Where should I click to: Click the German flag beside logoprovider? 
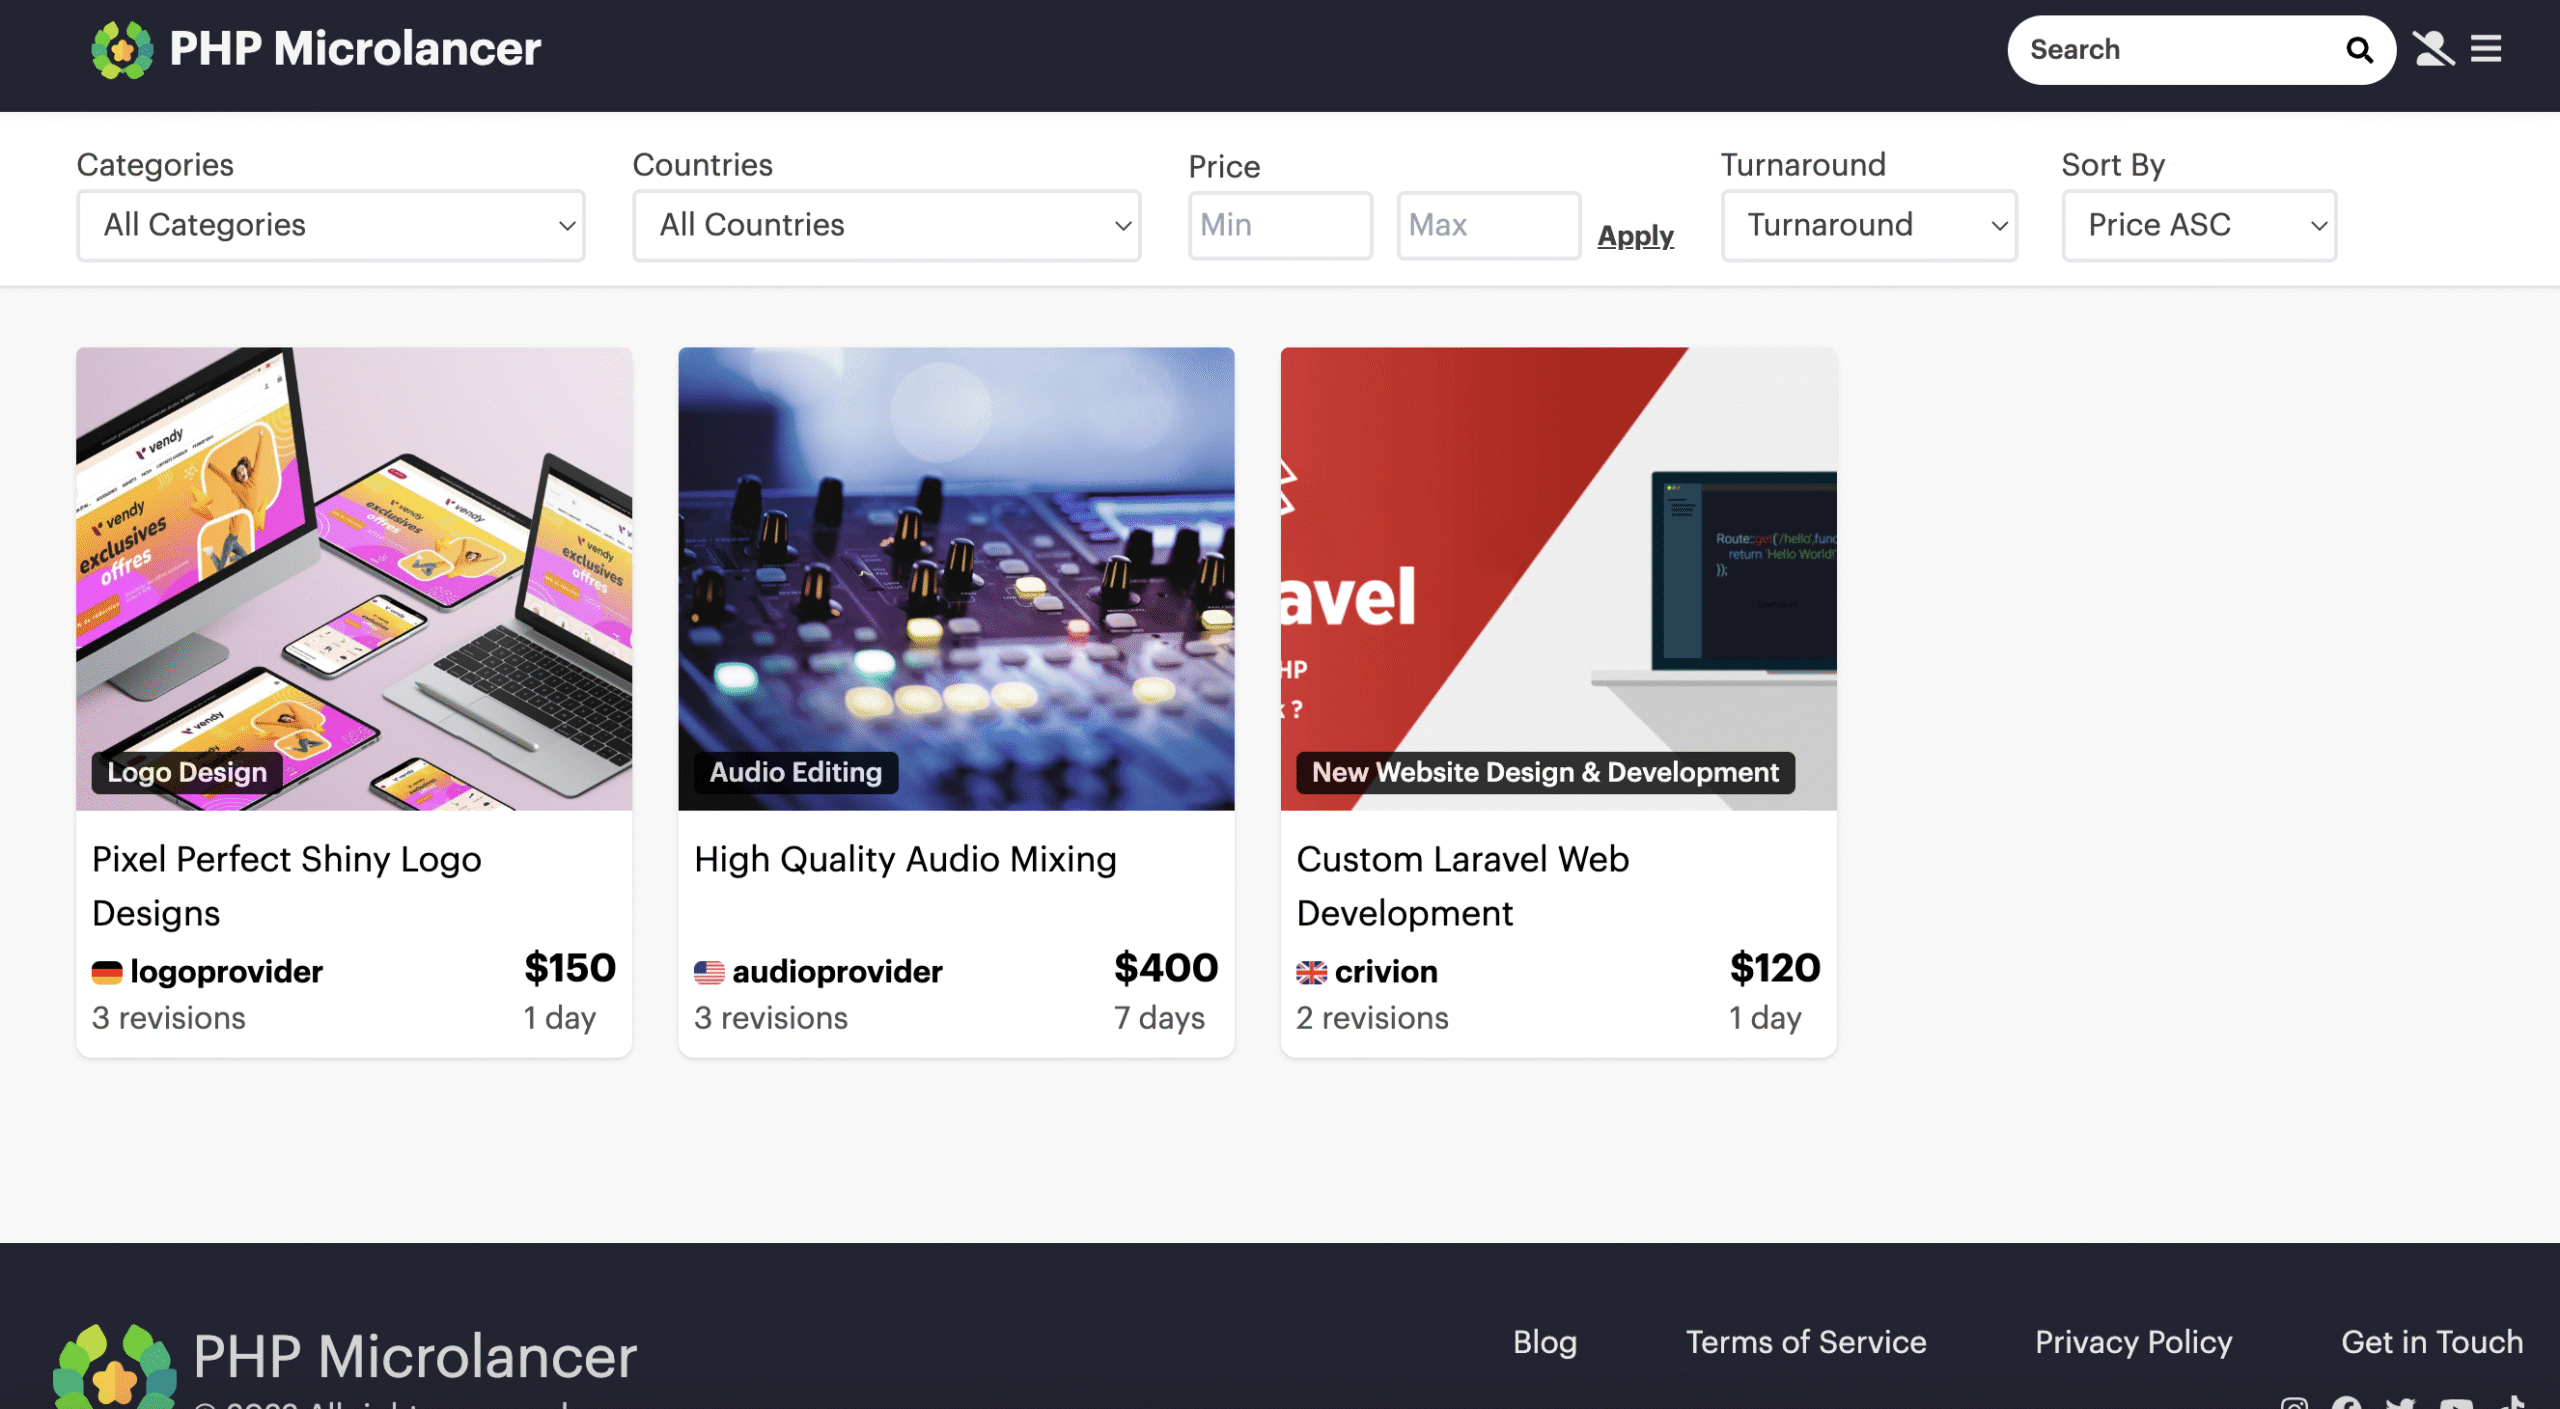pyautogui.click(x=107, y=972)
